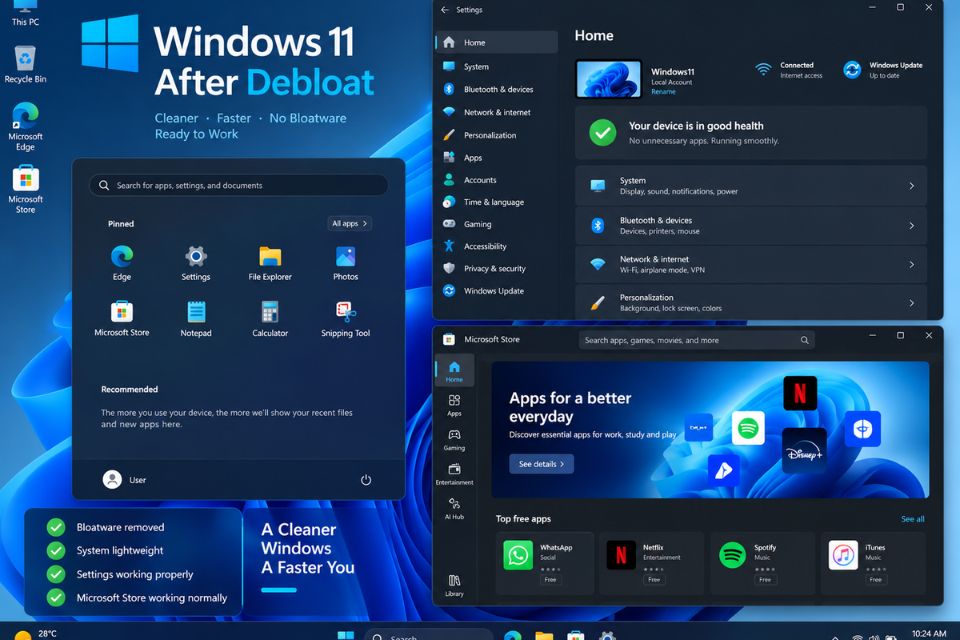
Task: Select Time & language in Settings sidebar
Action: [x=497, y=201]
